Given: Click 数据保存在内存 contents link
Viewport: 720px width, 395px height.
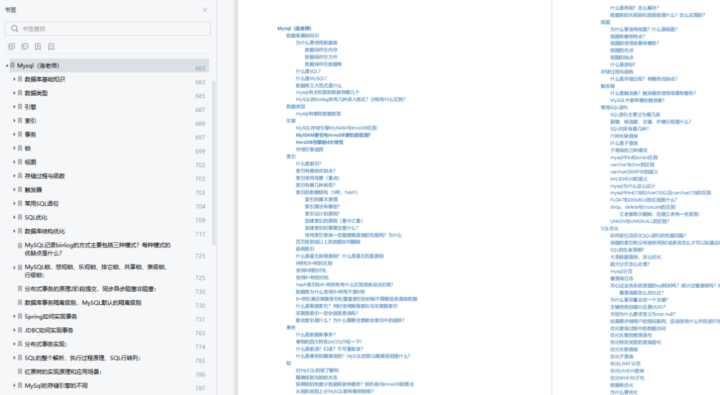Looking at the screenshot, I should pos(321,50).
